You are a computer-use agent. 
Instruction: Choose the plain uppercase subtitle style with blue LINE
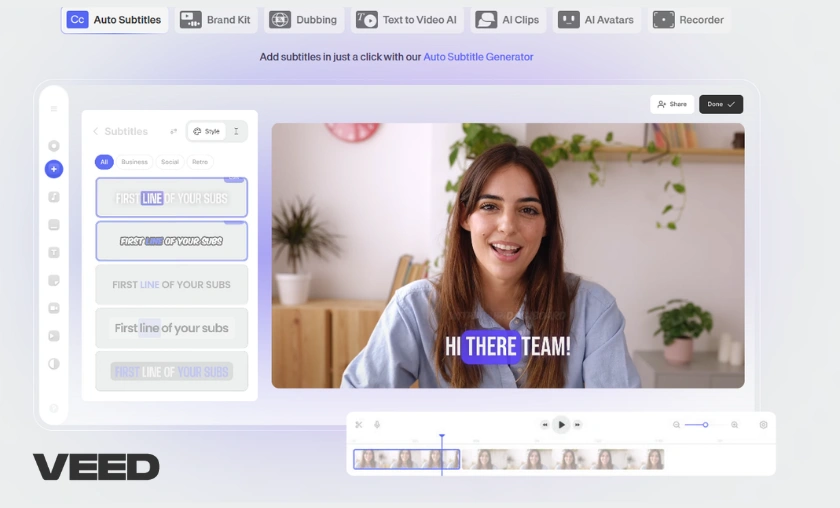point(171,285)
